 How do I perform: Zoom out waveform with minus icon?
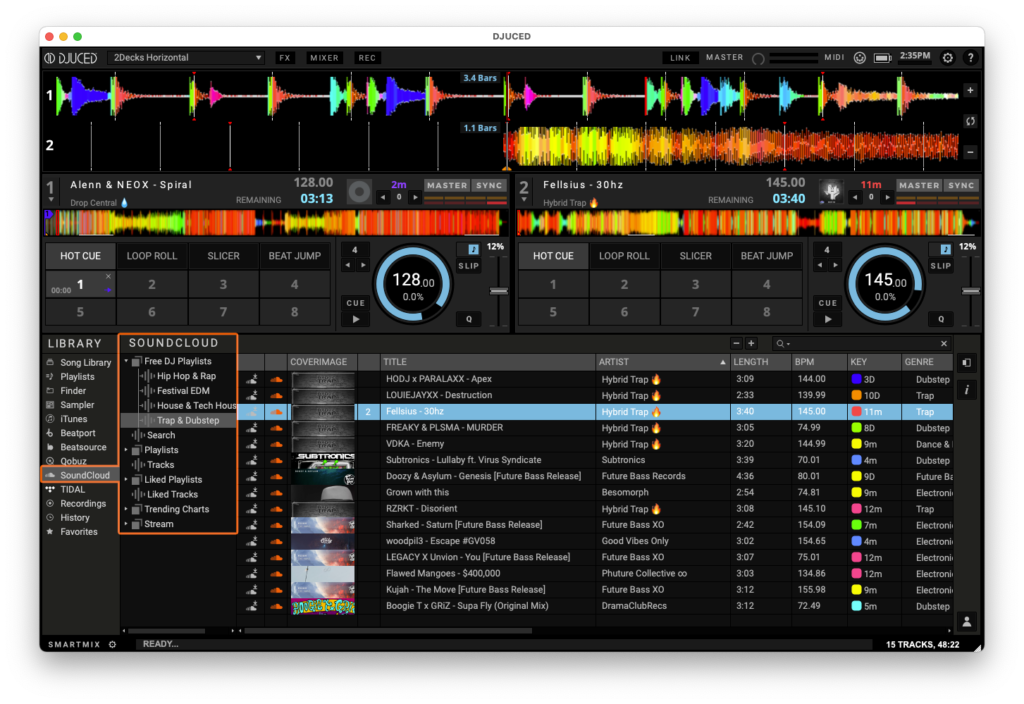(x=970, y=152)
